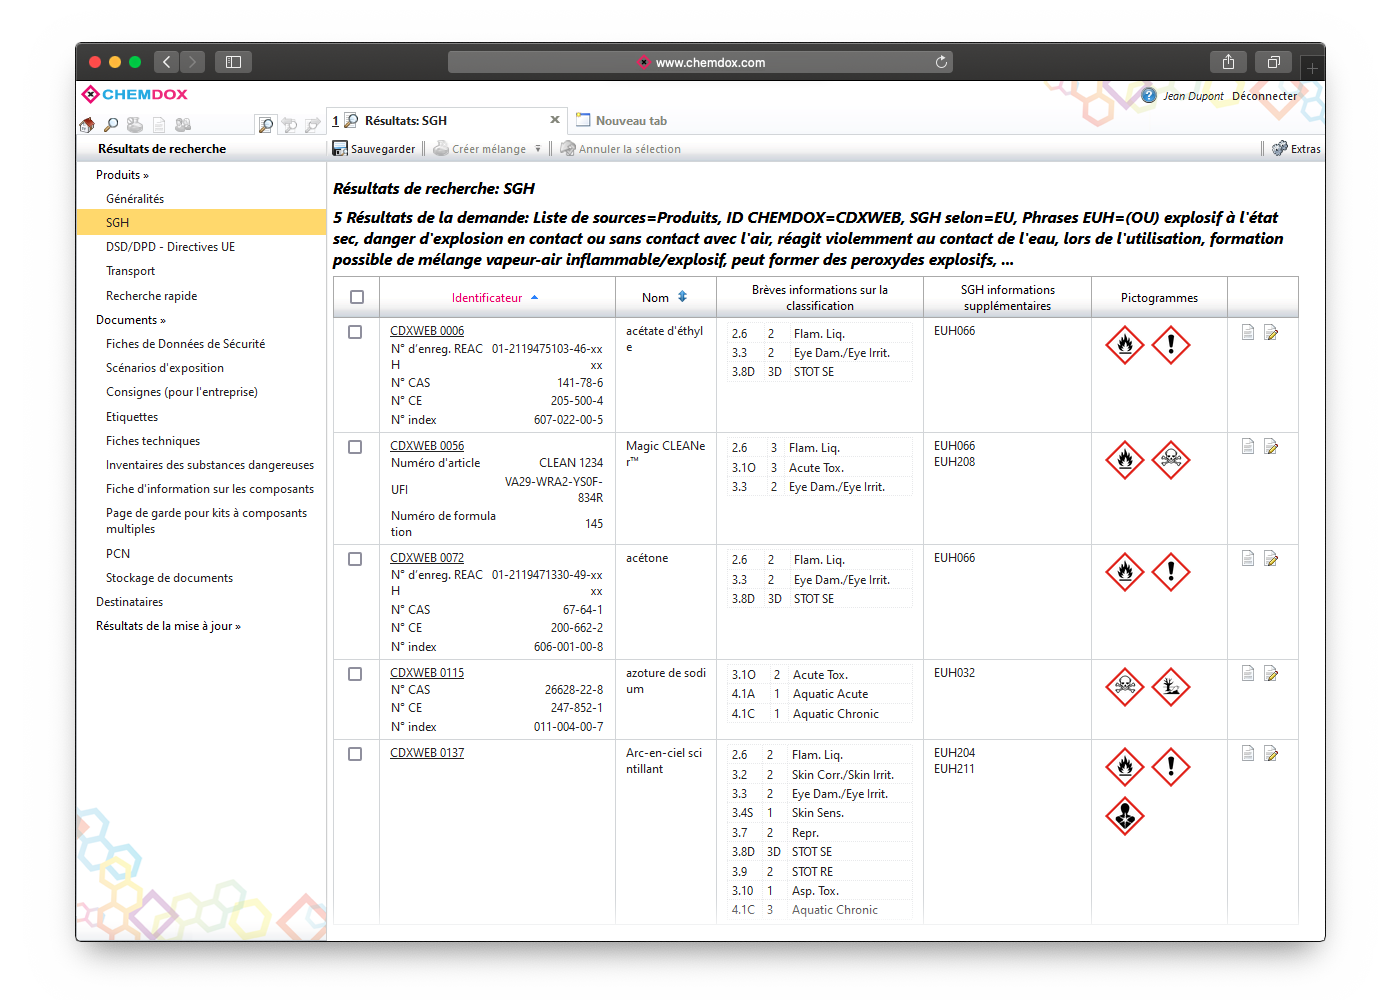Check the box for CDXWEB 0056
The image size is (1400, 1000).
click(355, 447)
